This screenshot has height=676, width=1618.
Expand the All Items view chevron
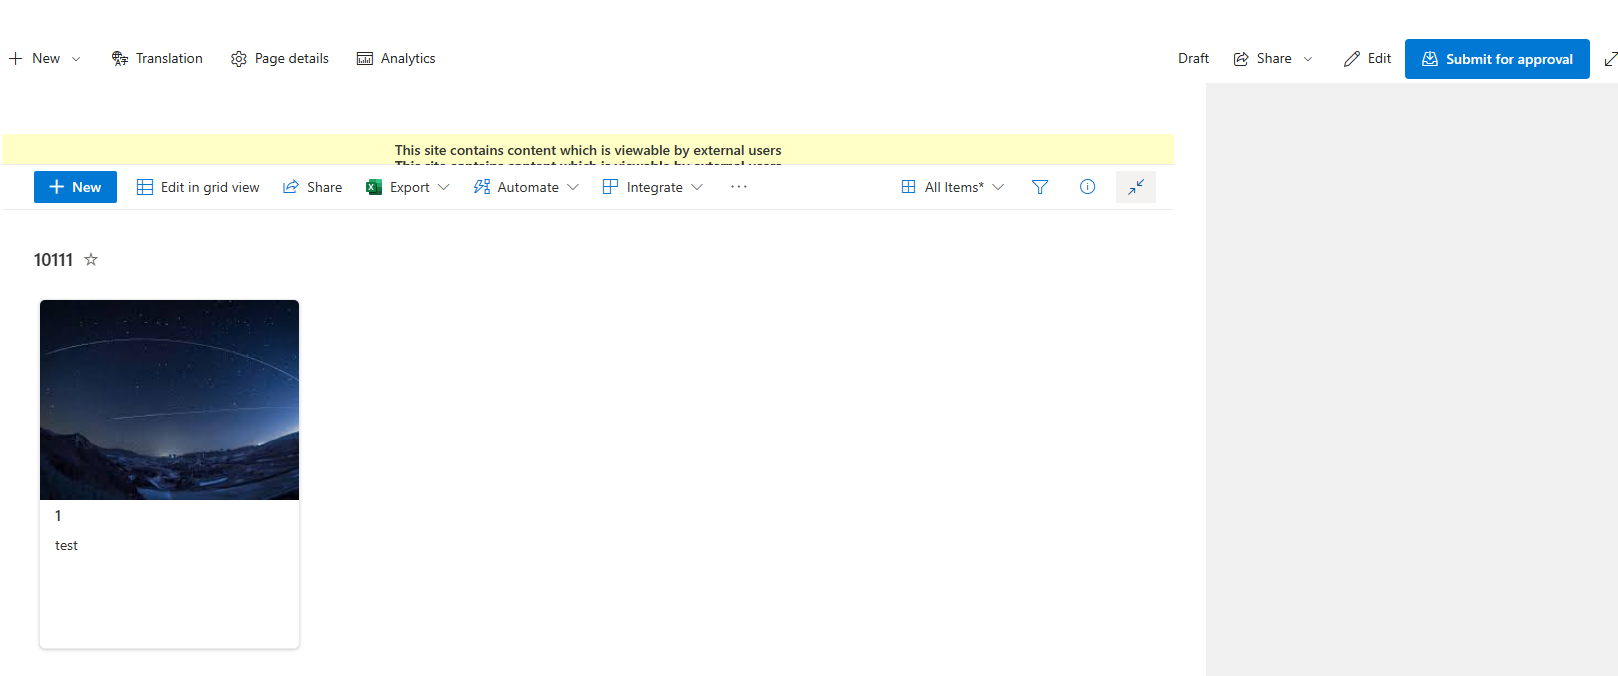click(998, 187)
